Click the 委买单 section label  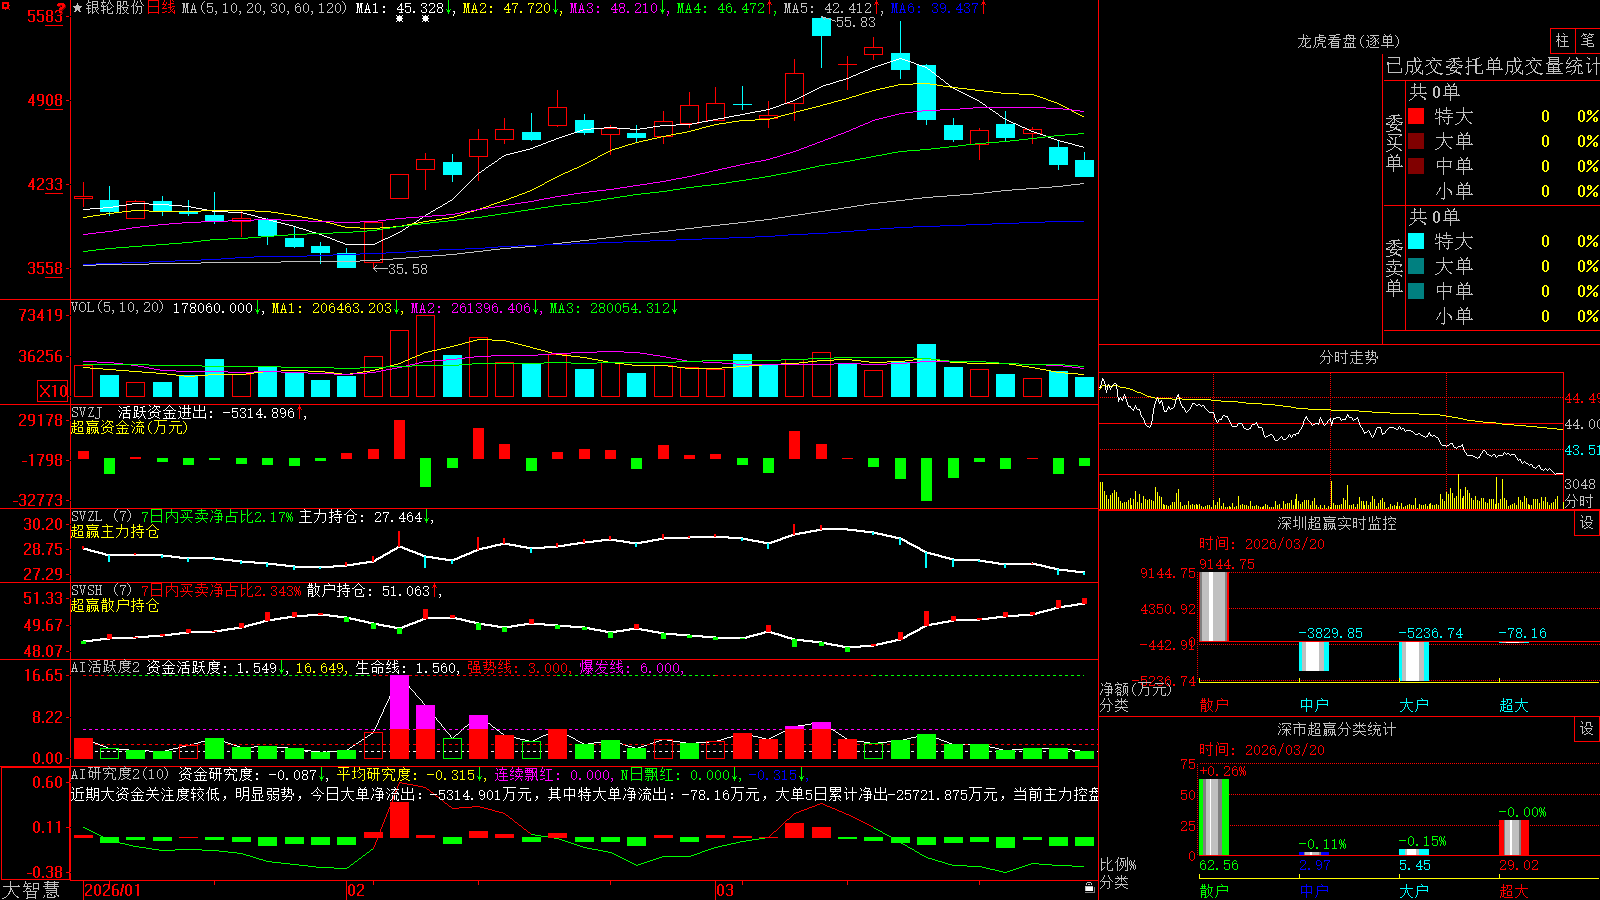click(x=1394, y=143)
